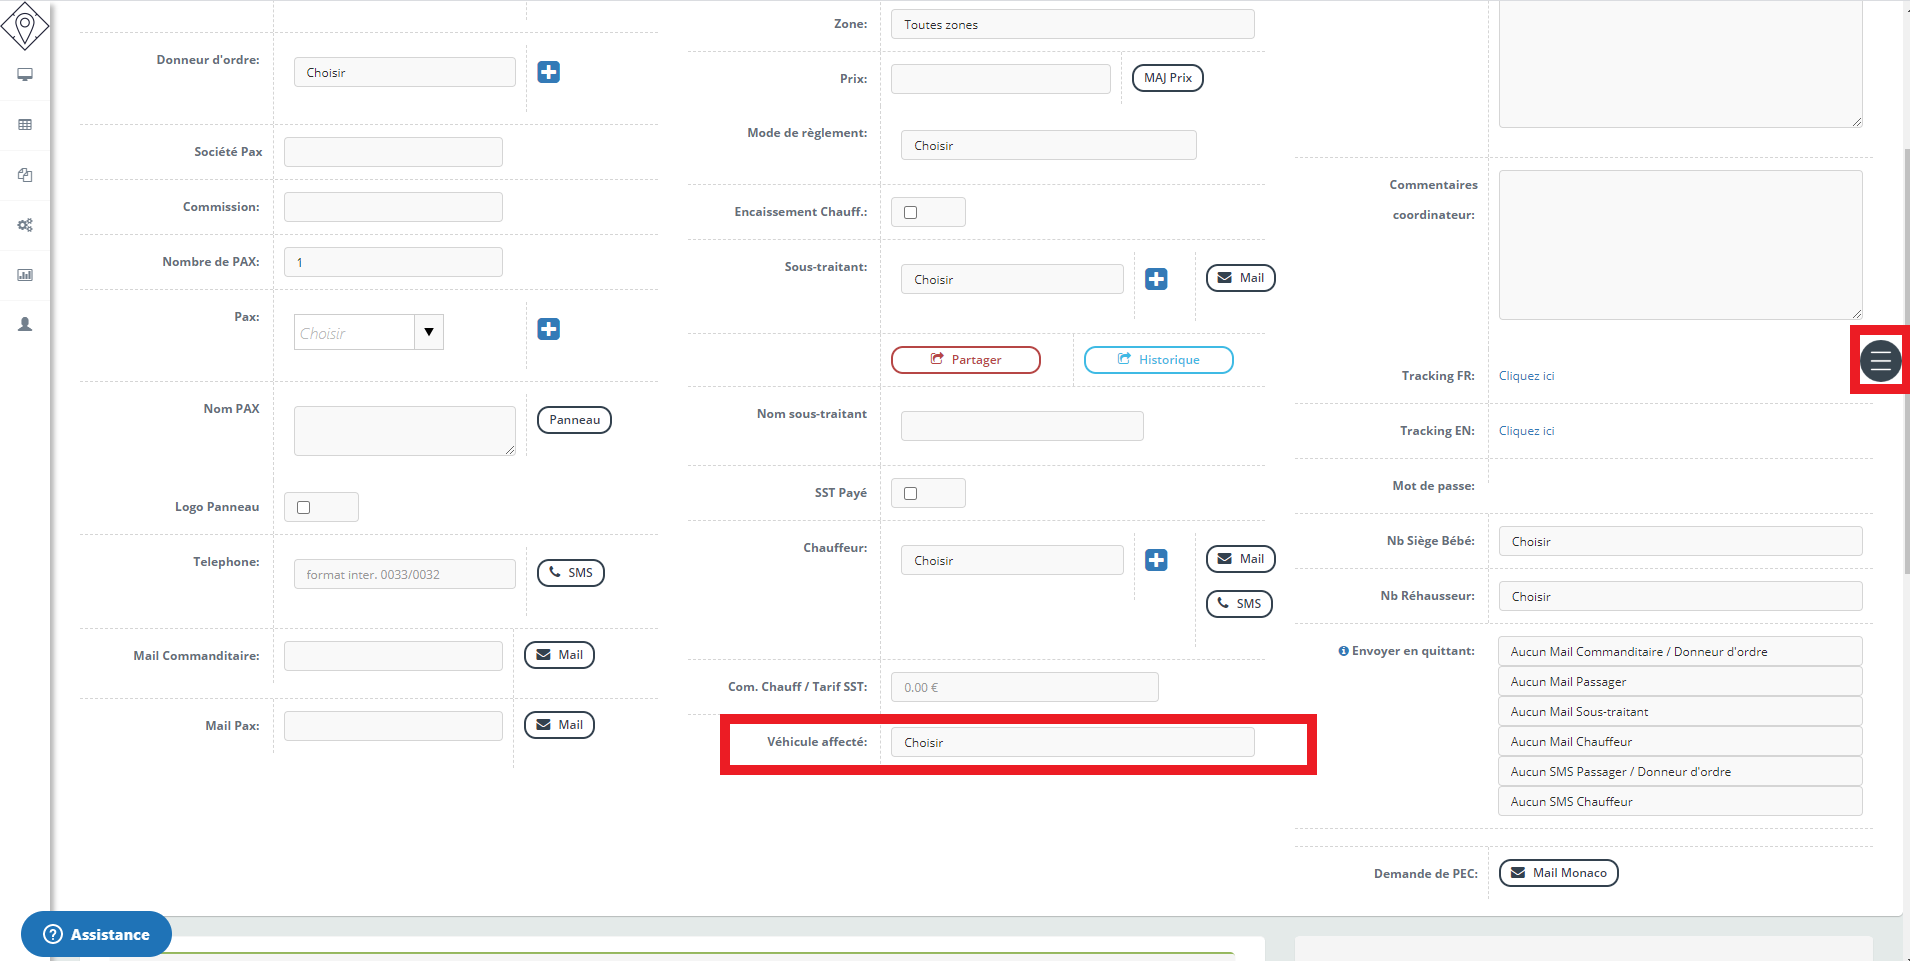Viewport: 1910px width, 961px height.
Task: Open the bar chart statistics icon
Action: pyautogui.click(x=25, y=275)
